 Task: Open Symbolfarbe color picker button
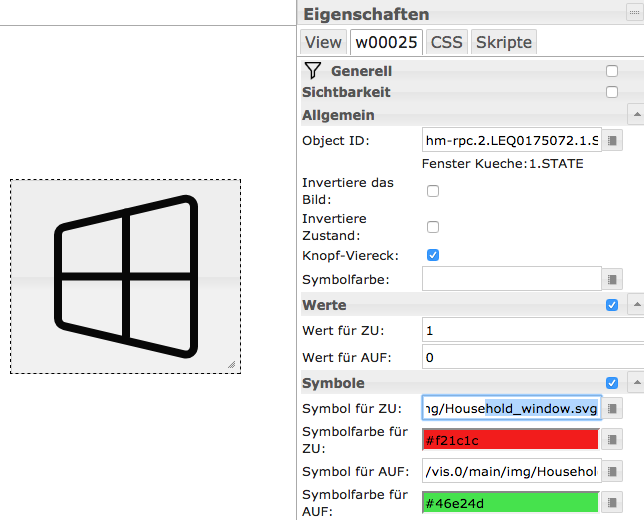pos(613,279)
